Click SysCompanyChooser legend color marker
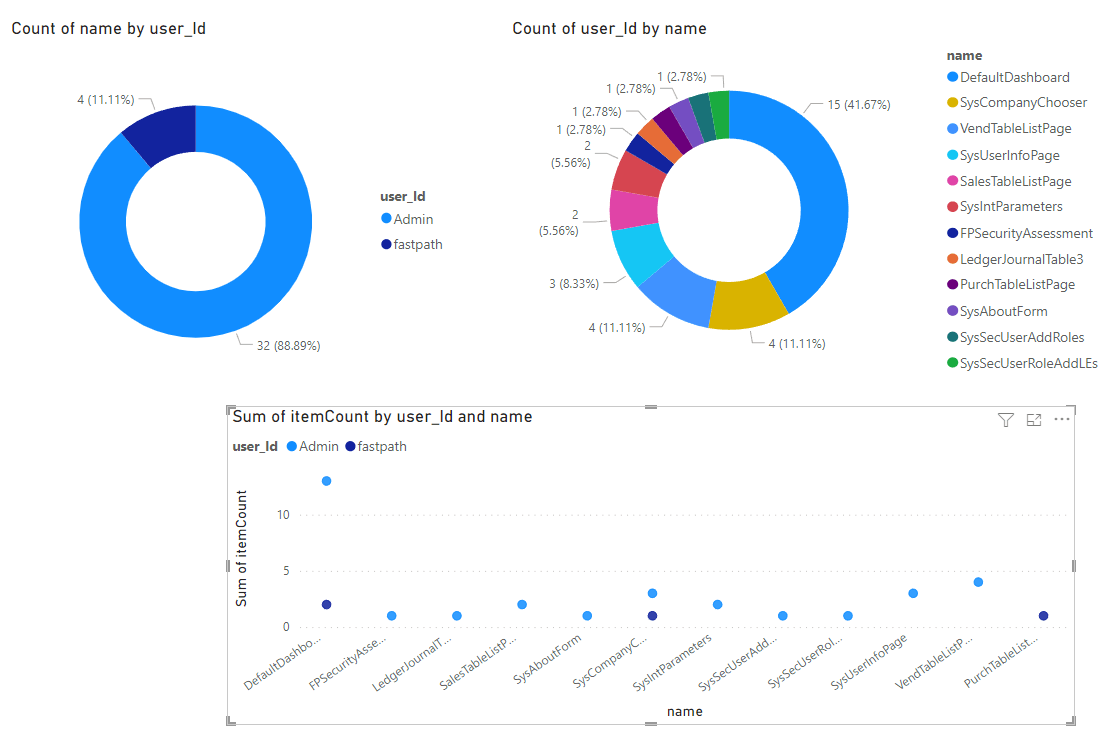The image size is (1115, 729). [952, 102]
